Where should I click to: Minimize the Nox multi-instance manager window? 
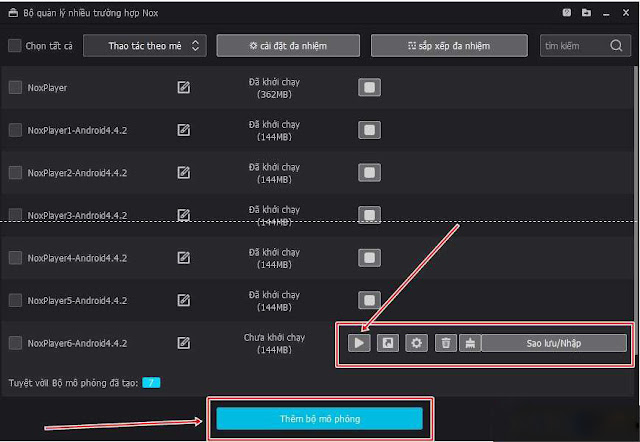click(606, 13)
